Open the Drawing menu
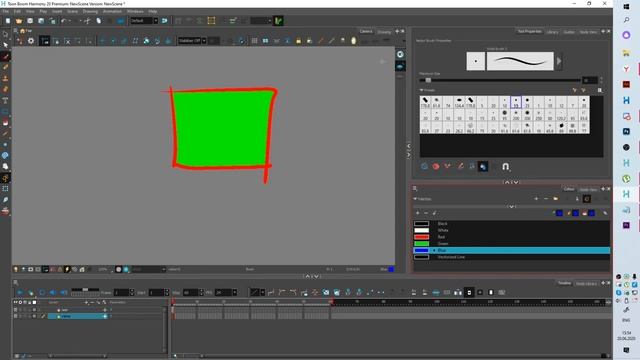Viewport: 640px width, 360px height. [90, 12]
